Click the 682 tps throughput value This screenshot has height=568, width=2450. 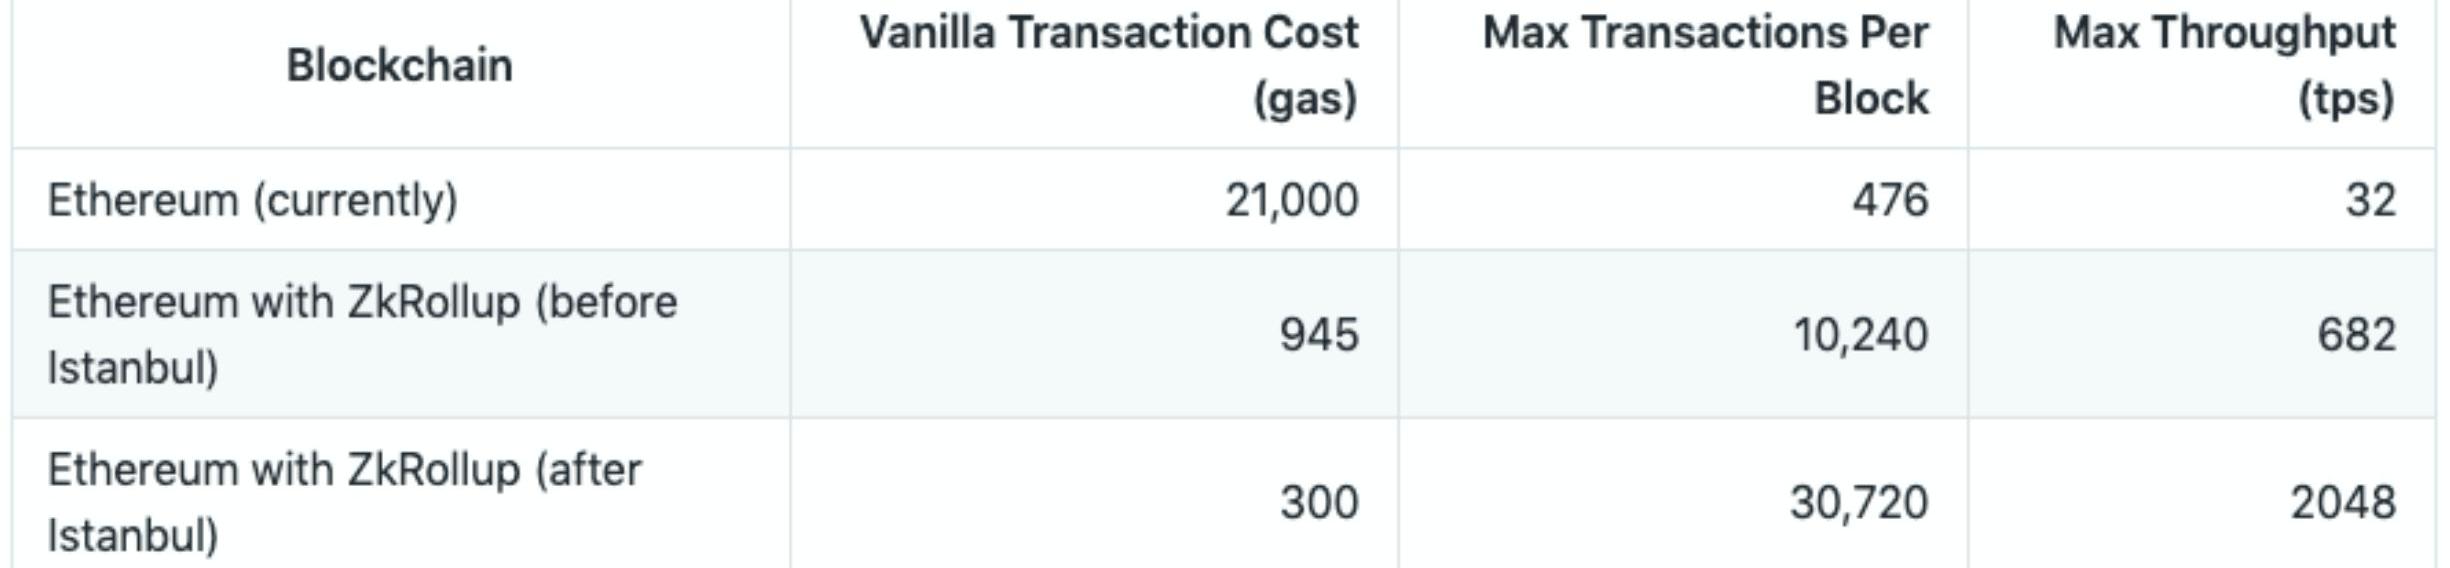[2356, 334]
